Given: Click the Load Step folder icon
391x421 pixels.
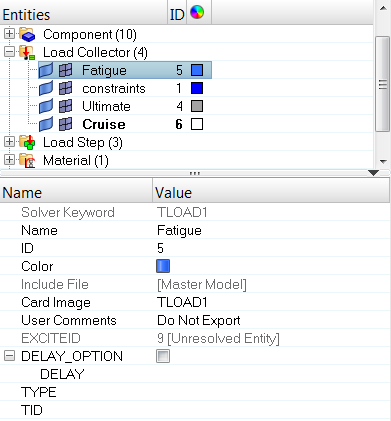Looking at the screenshot, I should tap(27, 142).
